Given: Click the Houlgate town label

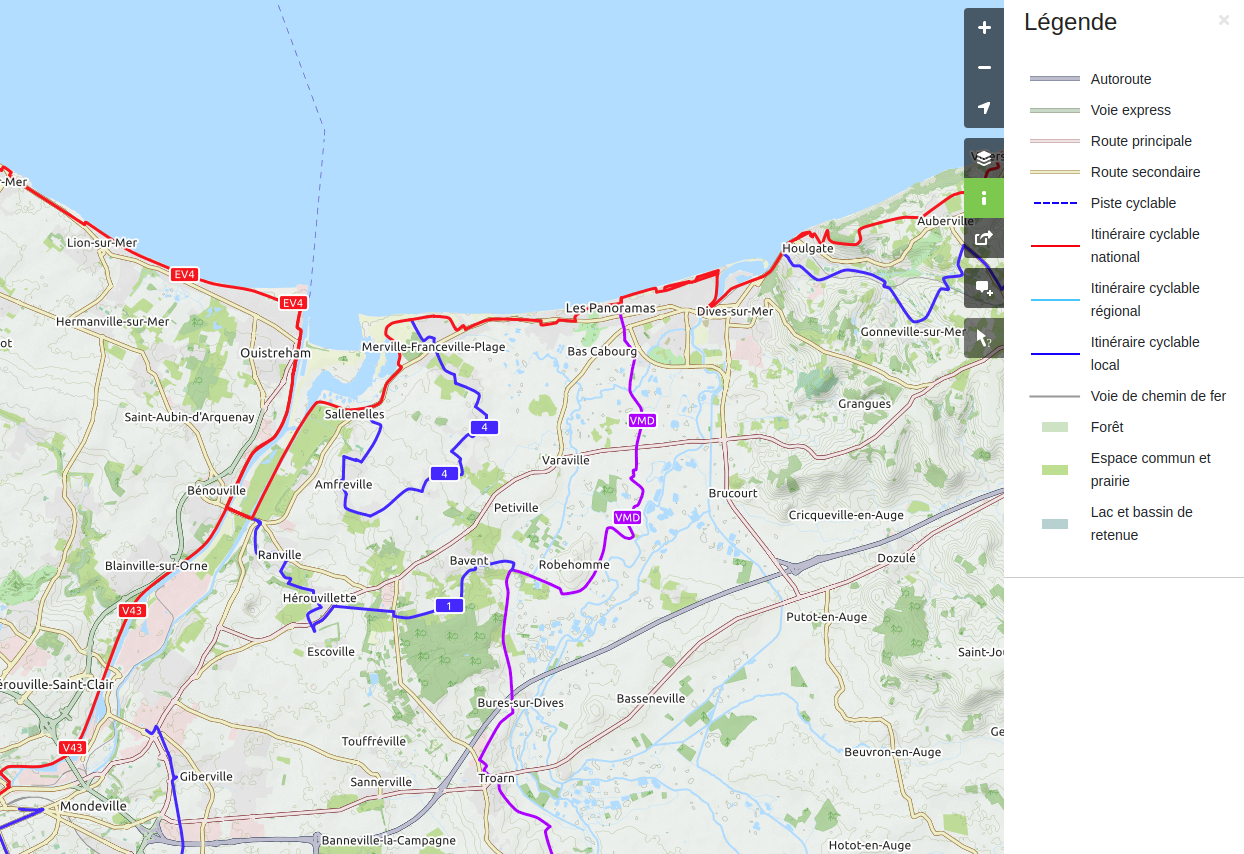Looking at the screenshot, I should (x=808, y=247).
